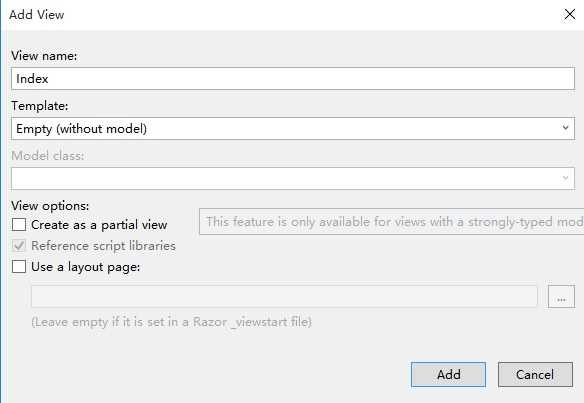Viewport: 584px width, 403px height.
Task: Click the Add View title text
Action: pos(36,15)
